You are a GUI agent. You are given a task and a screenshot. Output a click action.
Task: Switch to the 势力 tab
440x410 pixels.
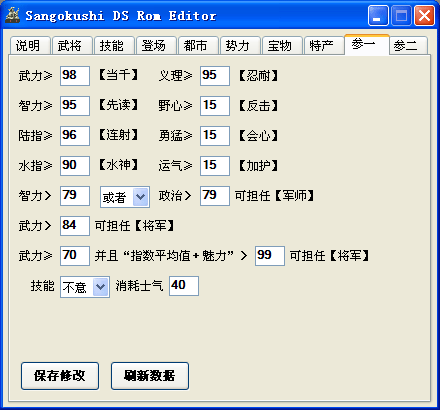click(240, 45)
